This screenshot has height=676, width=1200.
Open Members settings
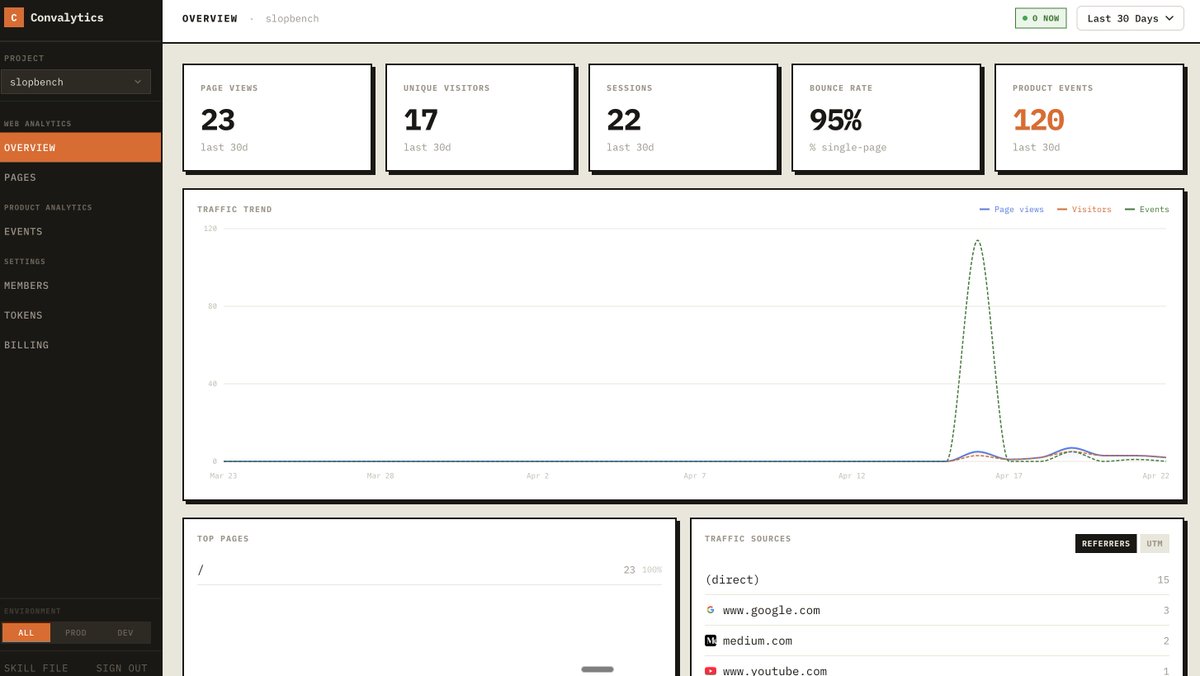point(80,286)
